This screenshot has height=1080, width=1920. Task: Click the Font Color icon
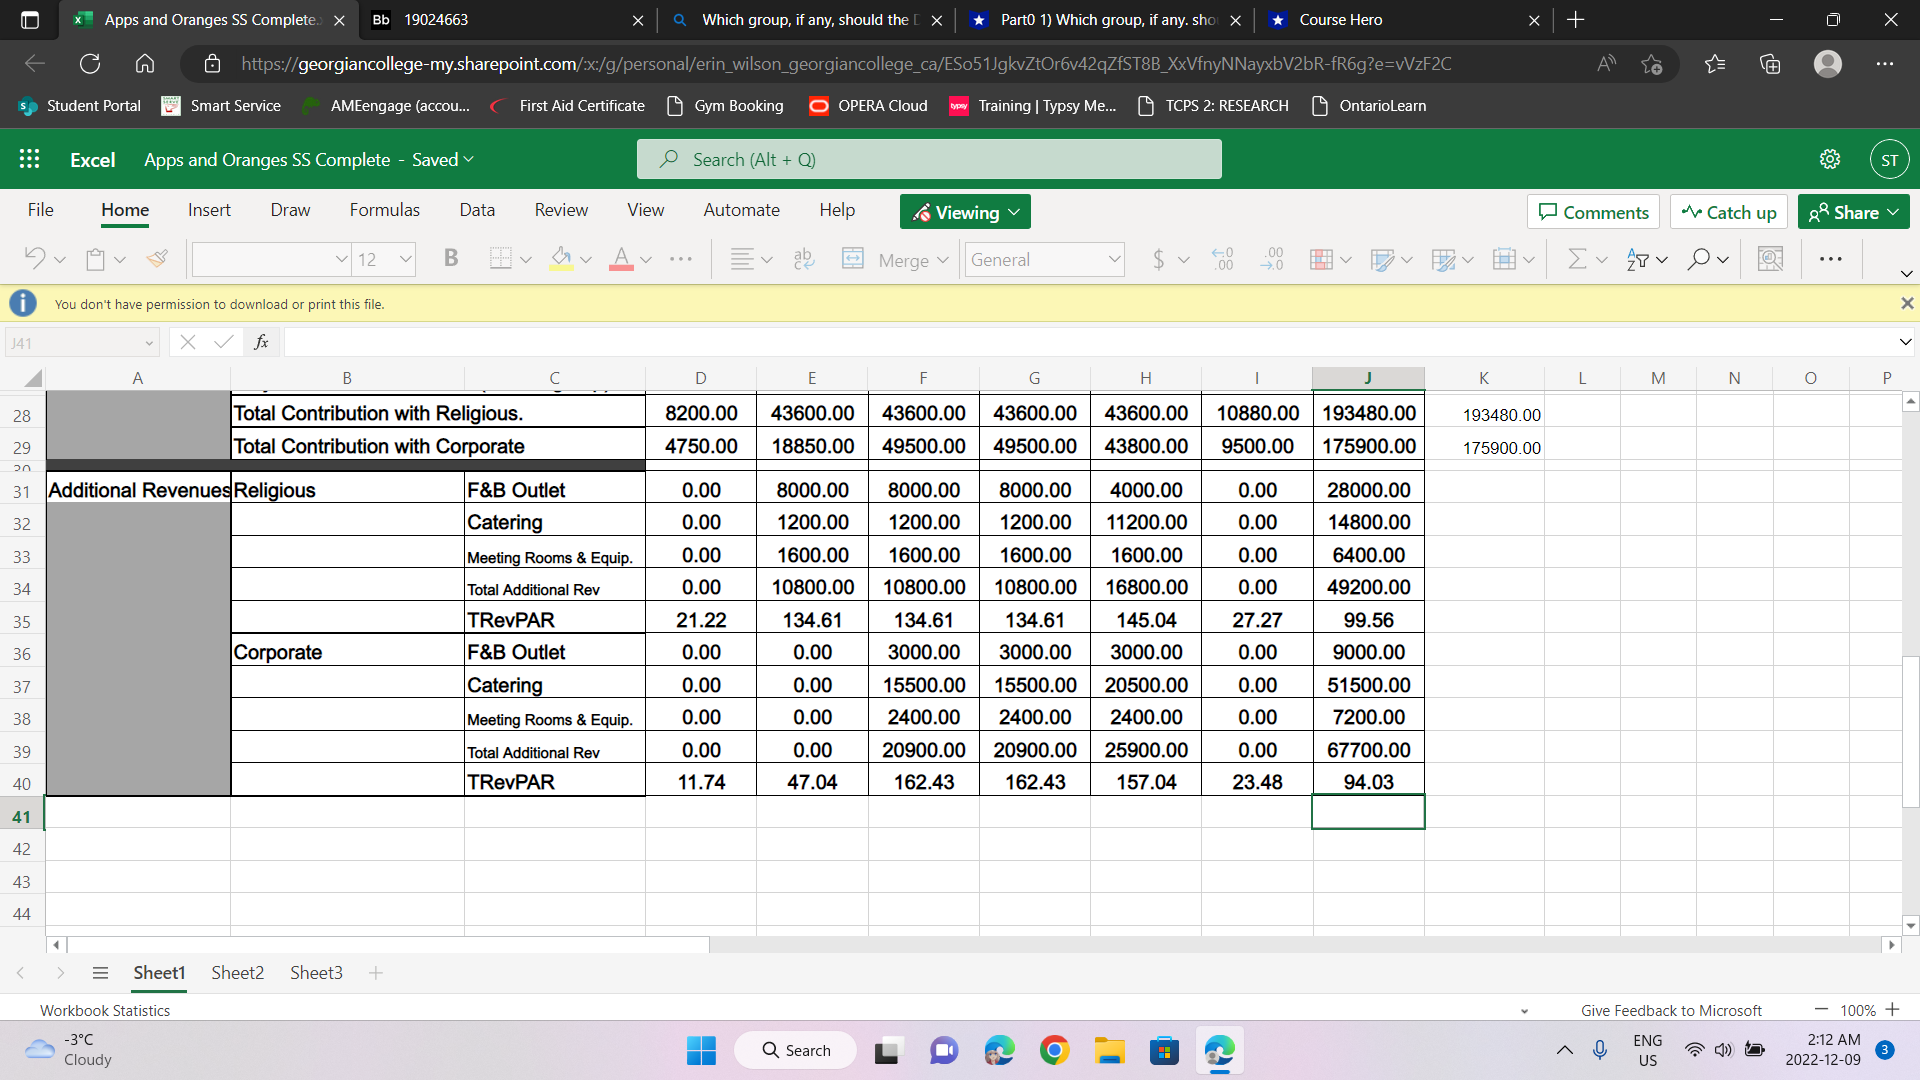tap(621, 259)
